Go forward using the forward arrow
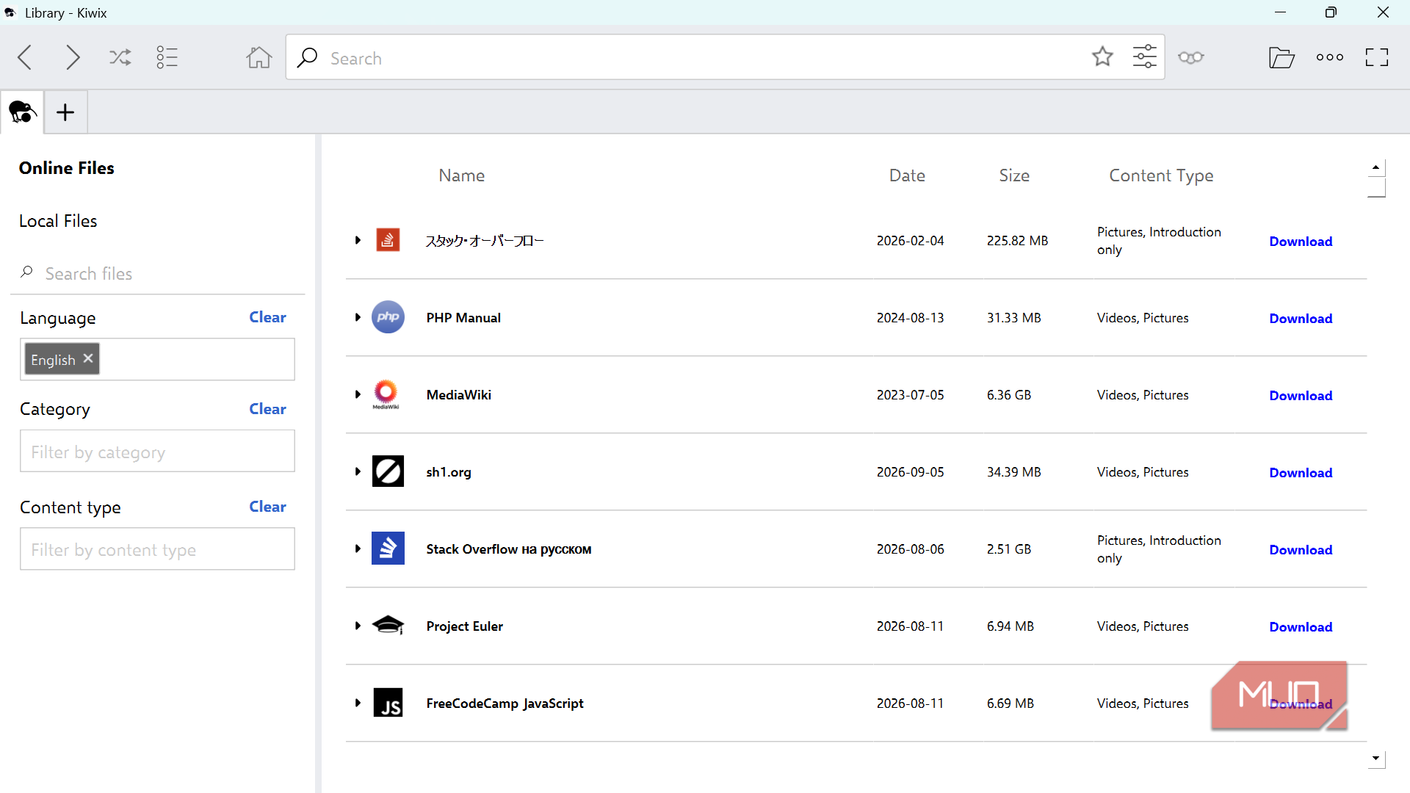The image size is (1410, 793). click(72, 58)
